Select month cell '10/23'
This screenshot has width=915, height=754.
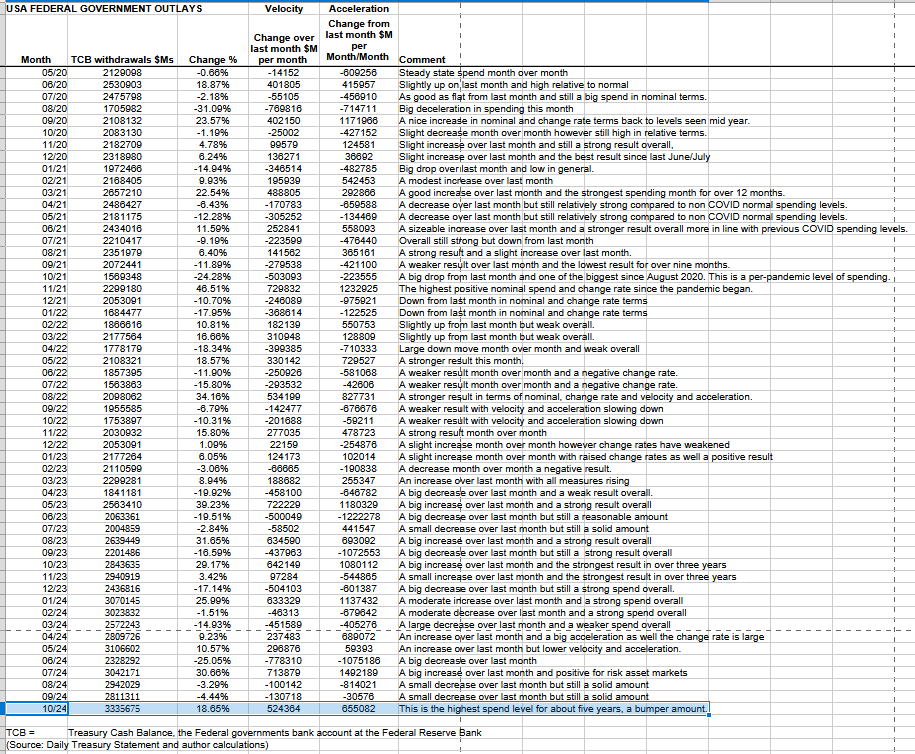[x=54, y=565]
